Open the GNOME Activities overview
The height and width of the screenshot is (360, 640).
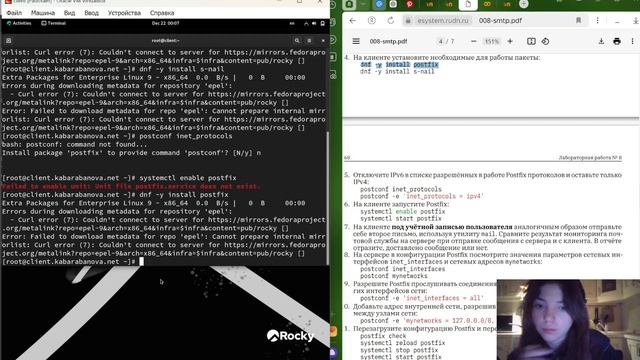(x=19, y=23)
